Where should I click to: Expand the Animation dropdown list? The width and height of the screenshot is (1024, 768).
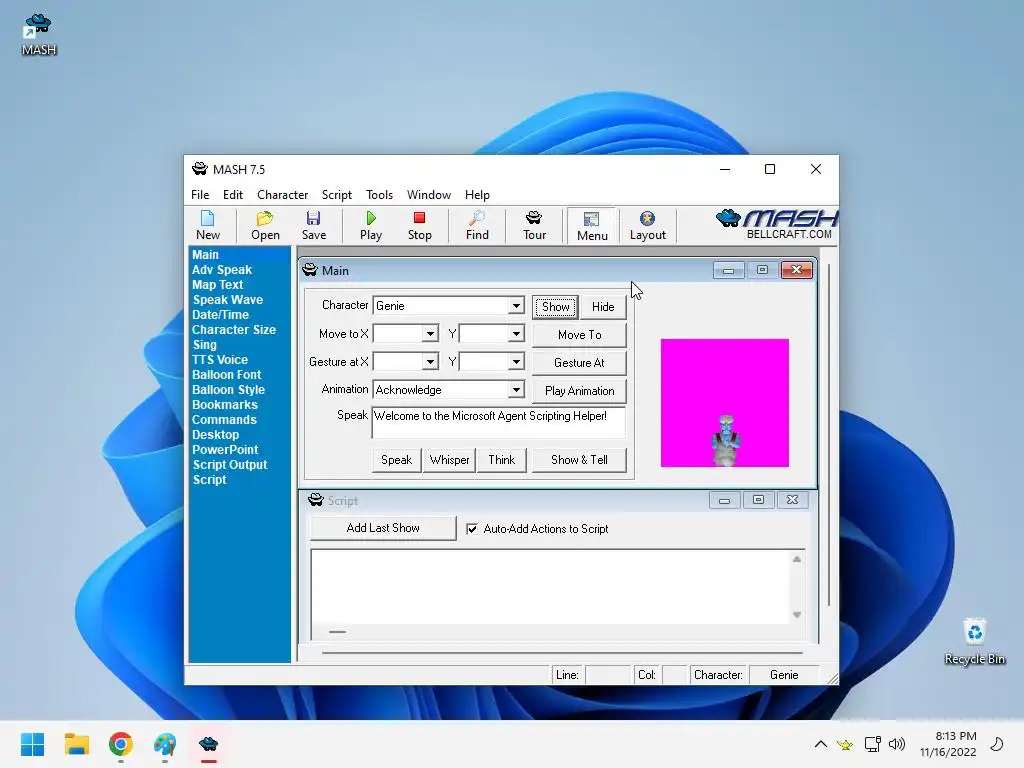click(x=516, y=390)
